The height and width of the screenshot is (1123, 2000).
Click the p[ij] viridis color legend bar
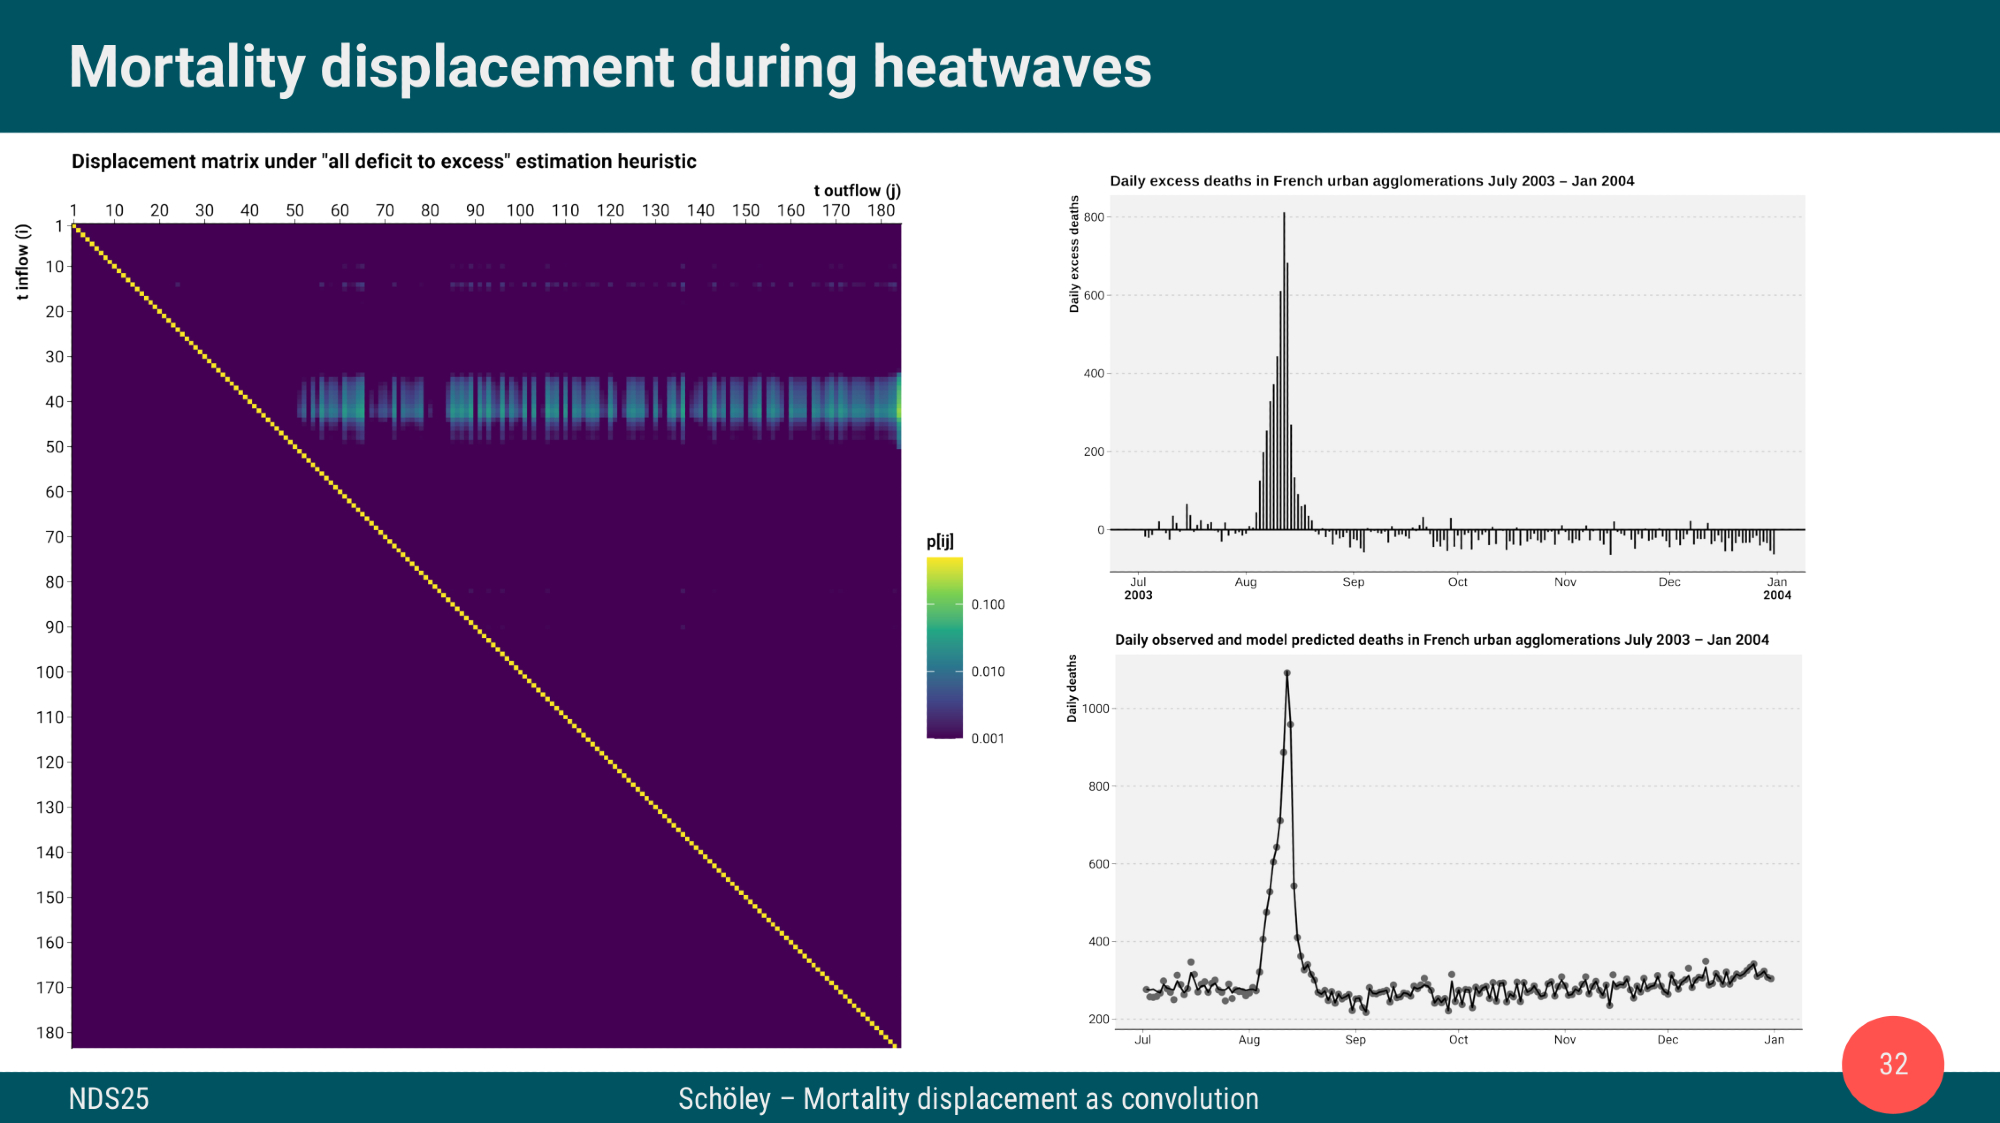944,648
